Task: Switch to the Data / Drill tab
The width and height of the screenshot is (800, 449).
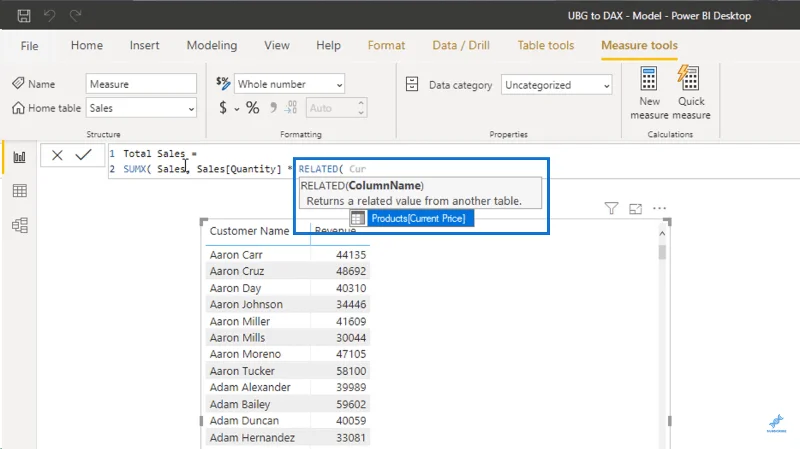Action: click(x=461, y=45)
